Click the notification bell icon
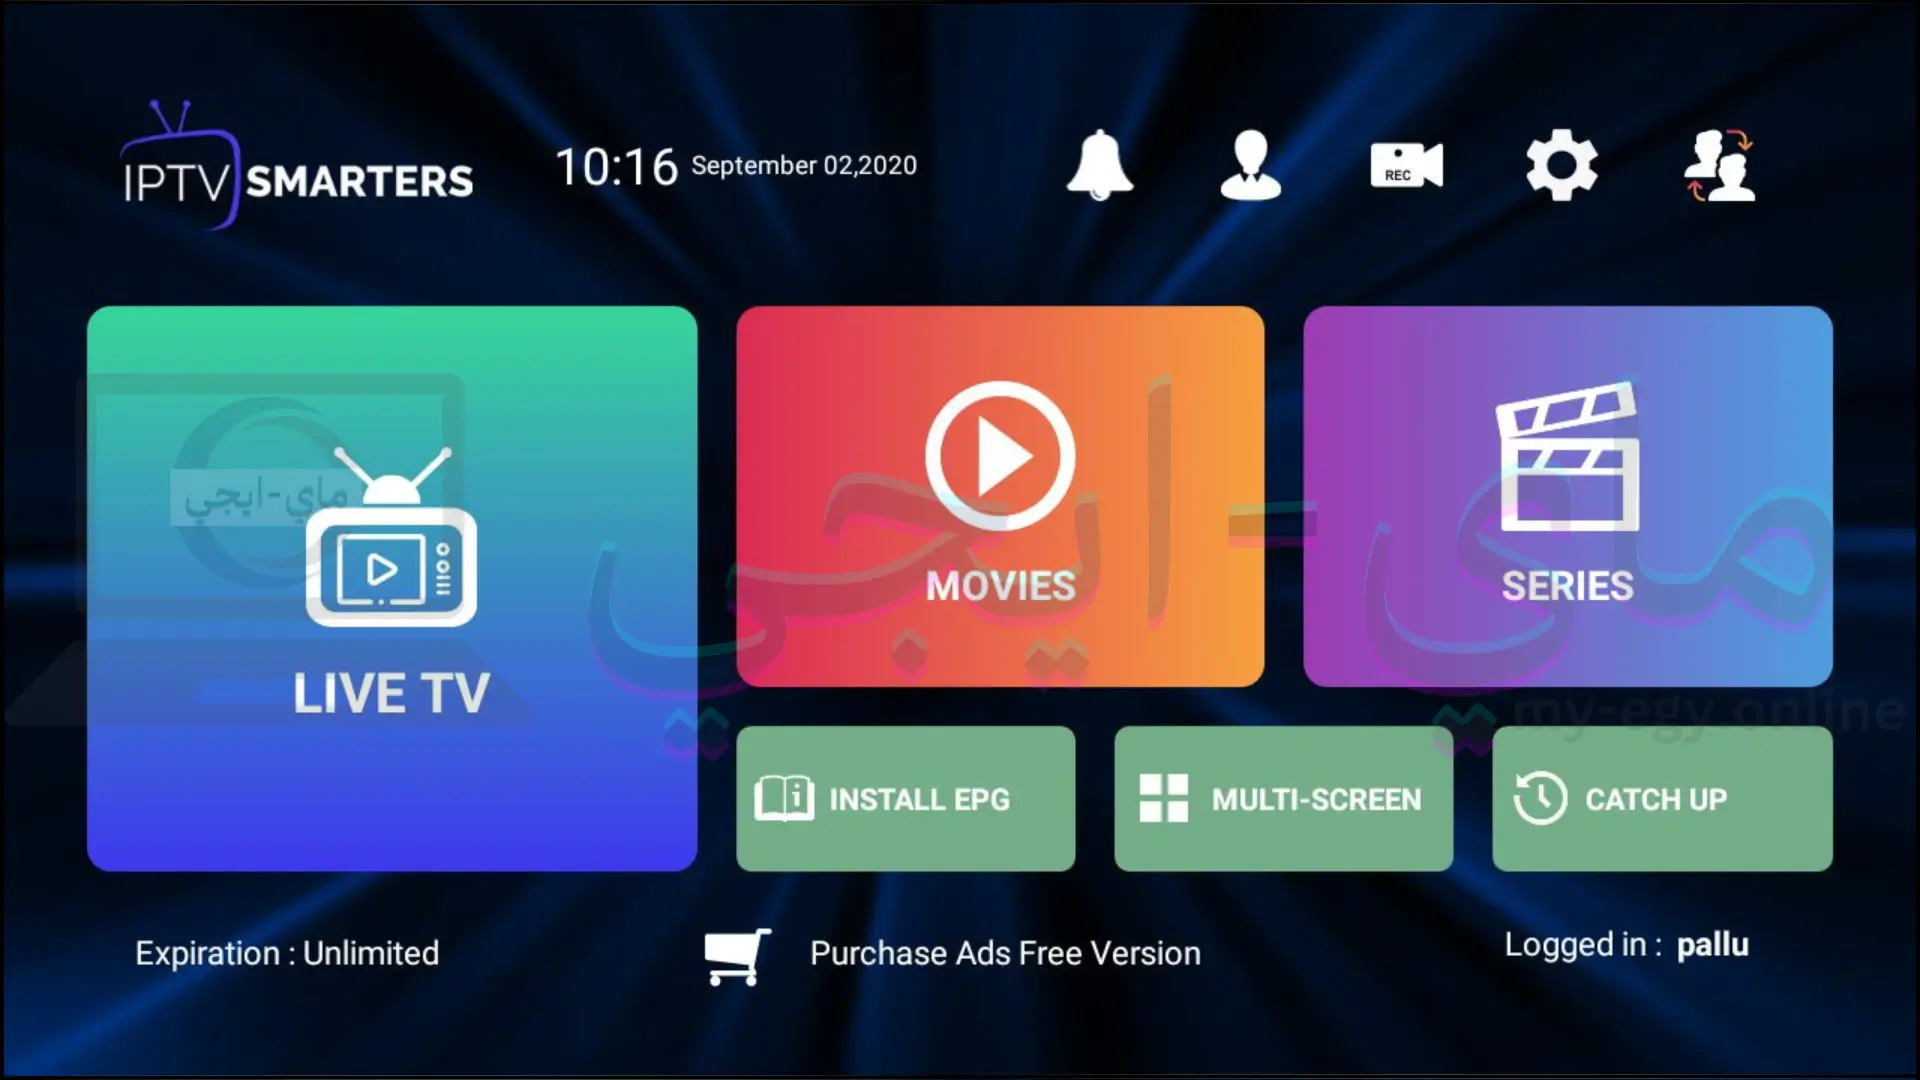 pos(1101,162)
